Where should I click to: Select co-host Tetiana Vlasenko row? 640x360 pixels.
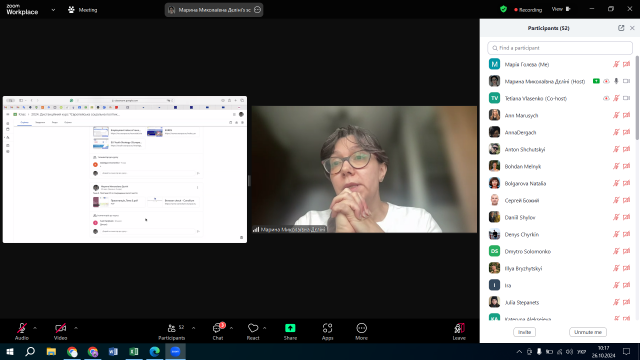tap(560, 98)
